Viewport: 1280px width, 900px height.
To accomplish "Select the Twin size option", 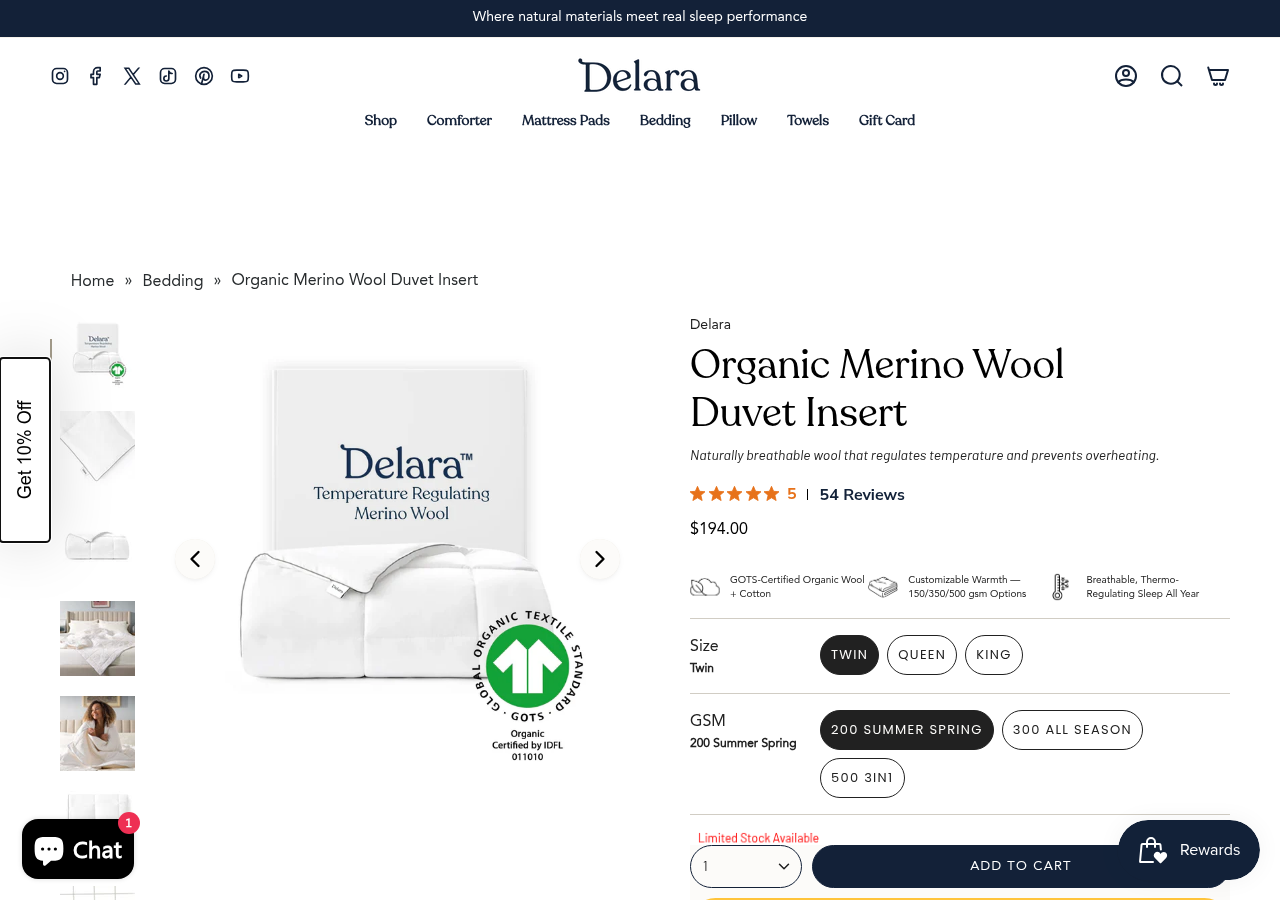I will click(849, 655).
